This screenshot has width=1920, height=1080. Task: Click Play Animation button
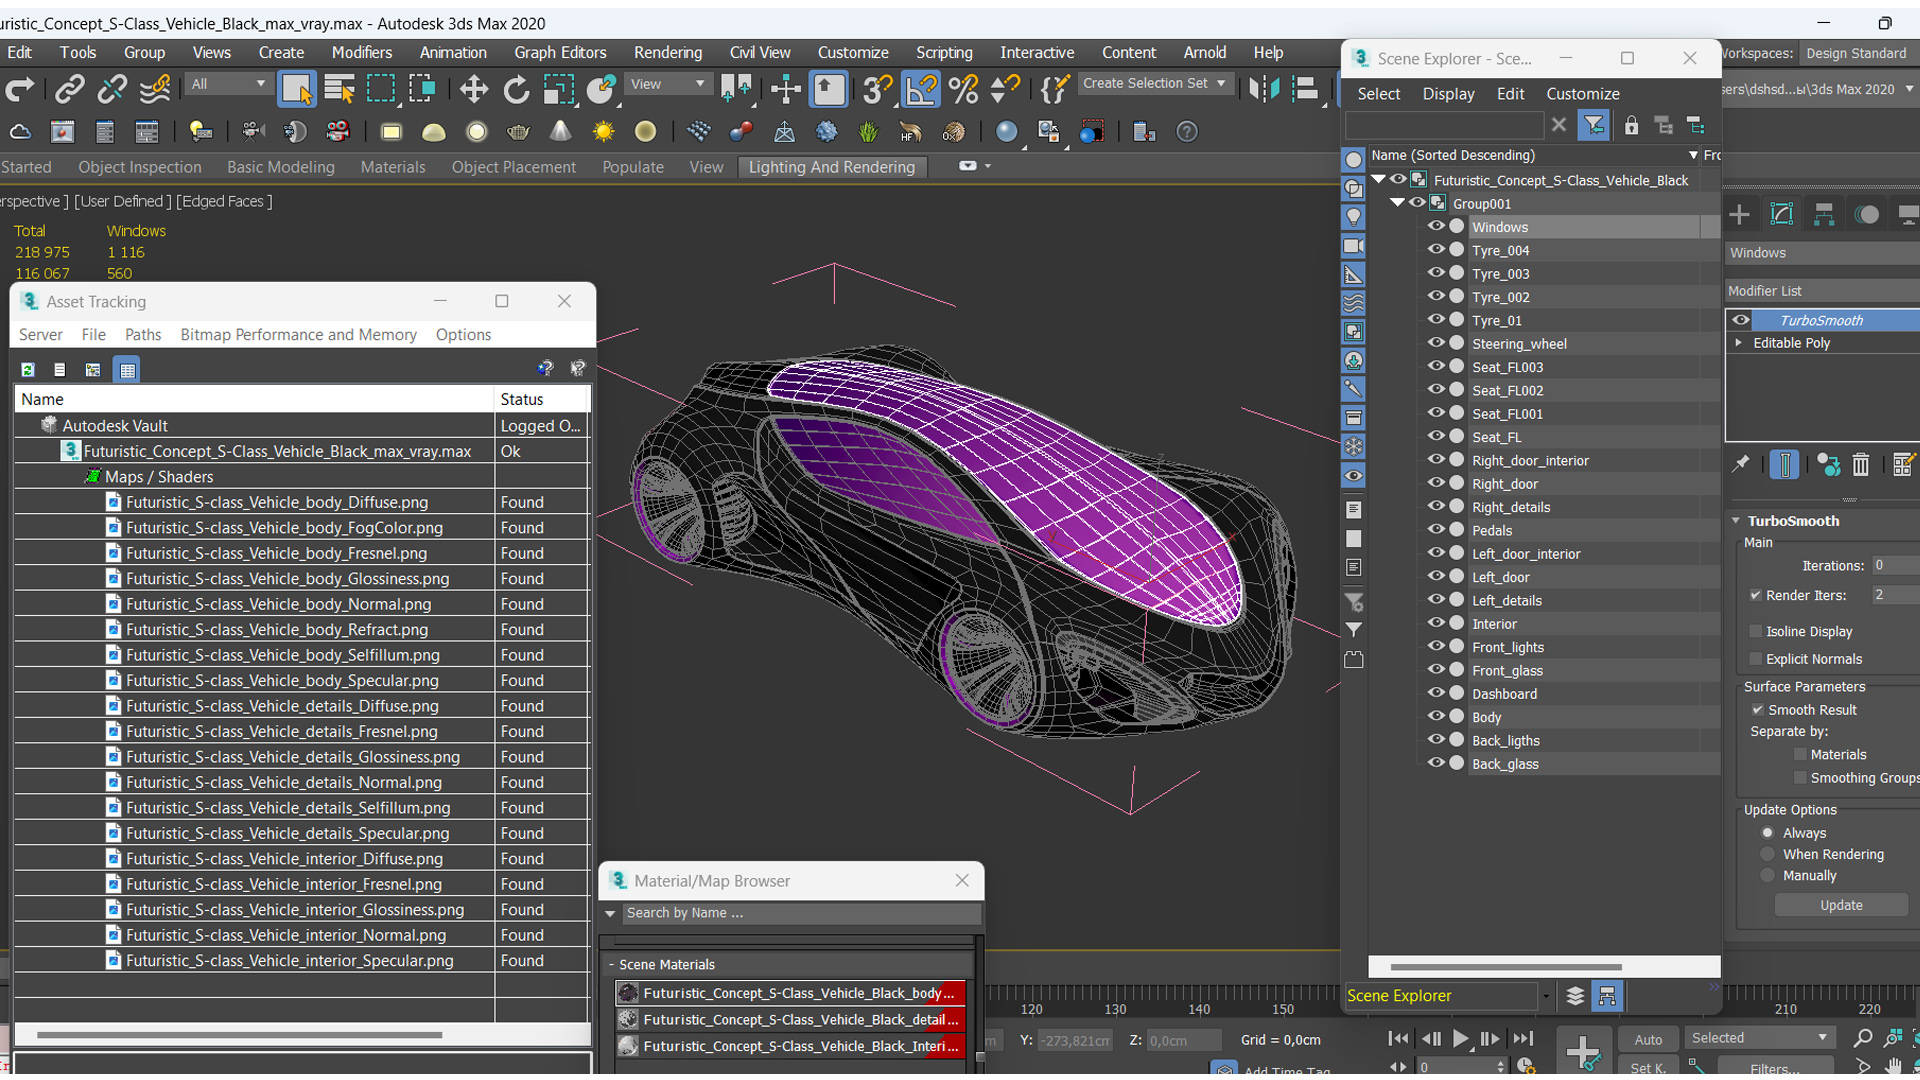coord(1460,1039)
